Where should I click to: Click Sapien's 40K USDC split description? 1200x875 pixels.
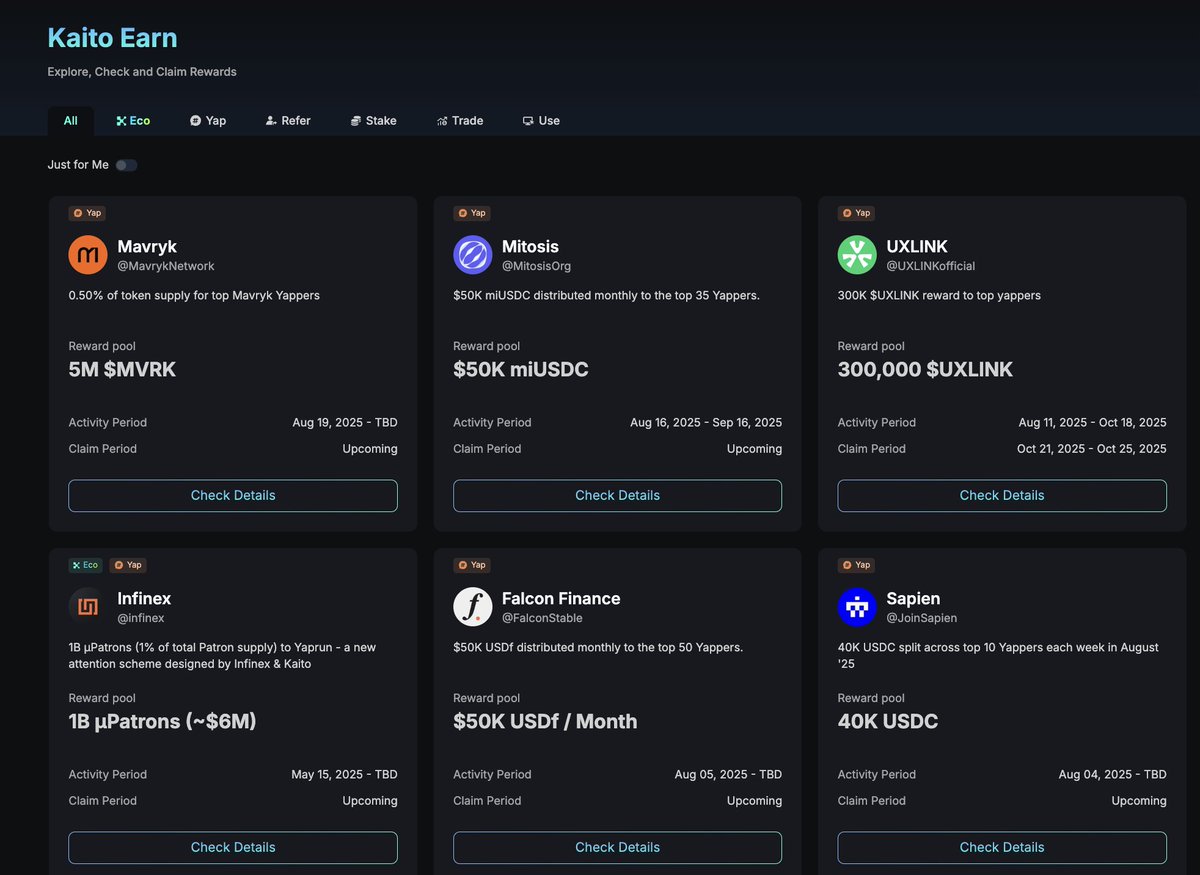998,655
